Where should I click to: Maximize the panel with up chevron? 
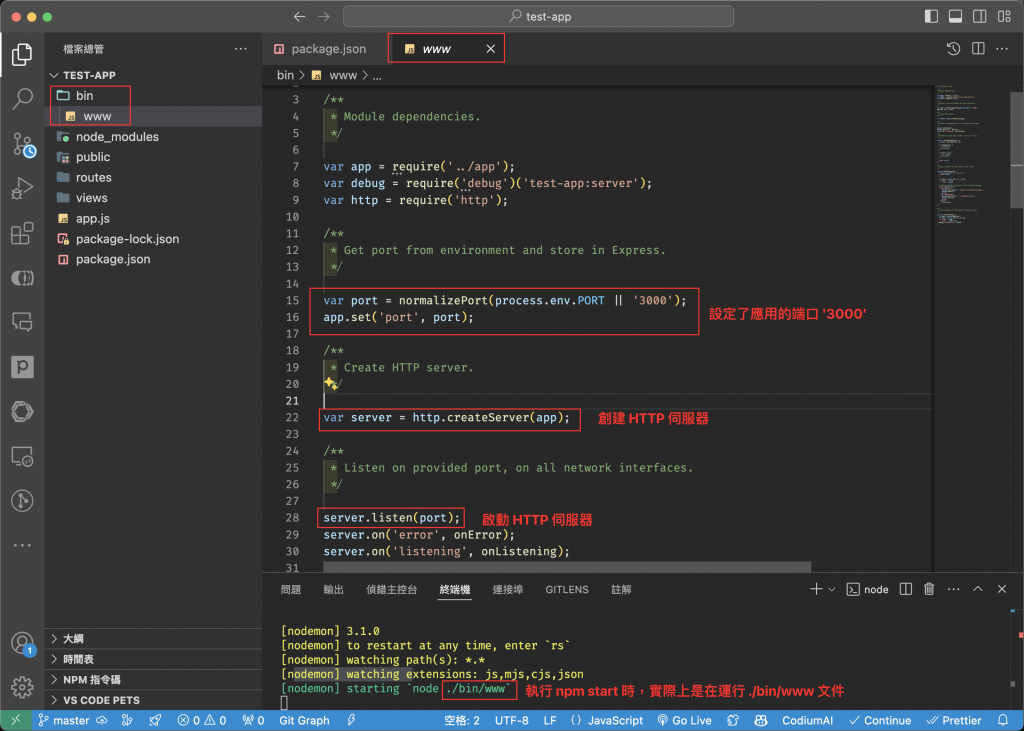coord(978,589)
